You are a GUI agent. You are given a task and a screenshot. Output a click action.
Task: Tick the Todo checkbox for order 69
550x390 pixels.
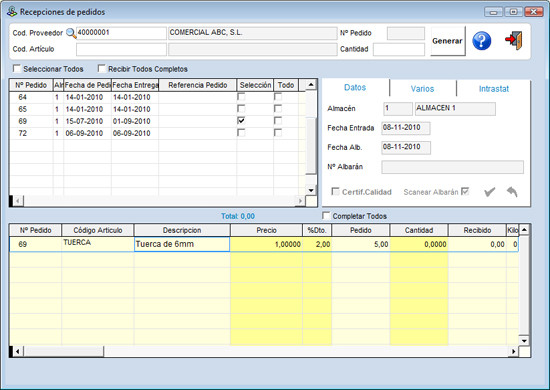click(x=278, y=121)
